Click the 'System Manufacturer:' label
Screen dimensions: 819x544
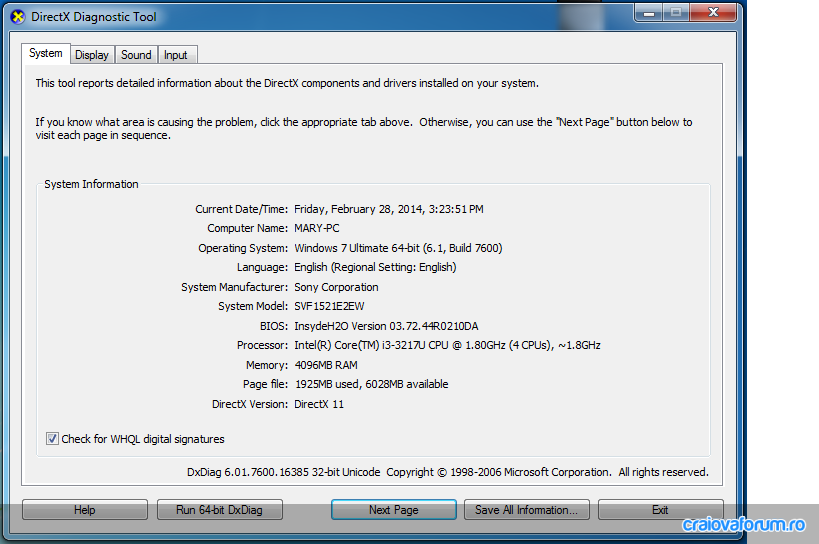pyautogui.click(x=234, y=287)
